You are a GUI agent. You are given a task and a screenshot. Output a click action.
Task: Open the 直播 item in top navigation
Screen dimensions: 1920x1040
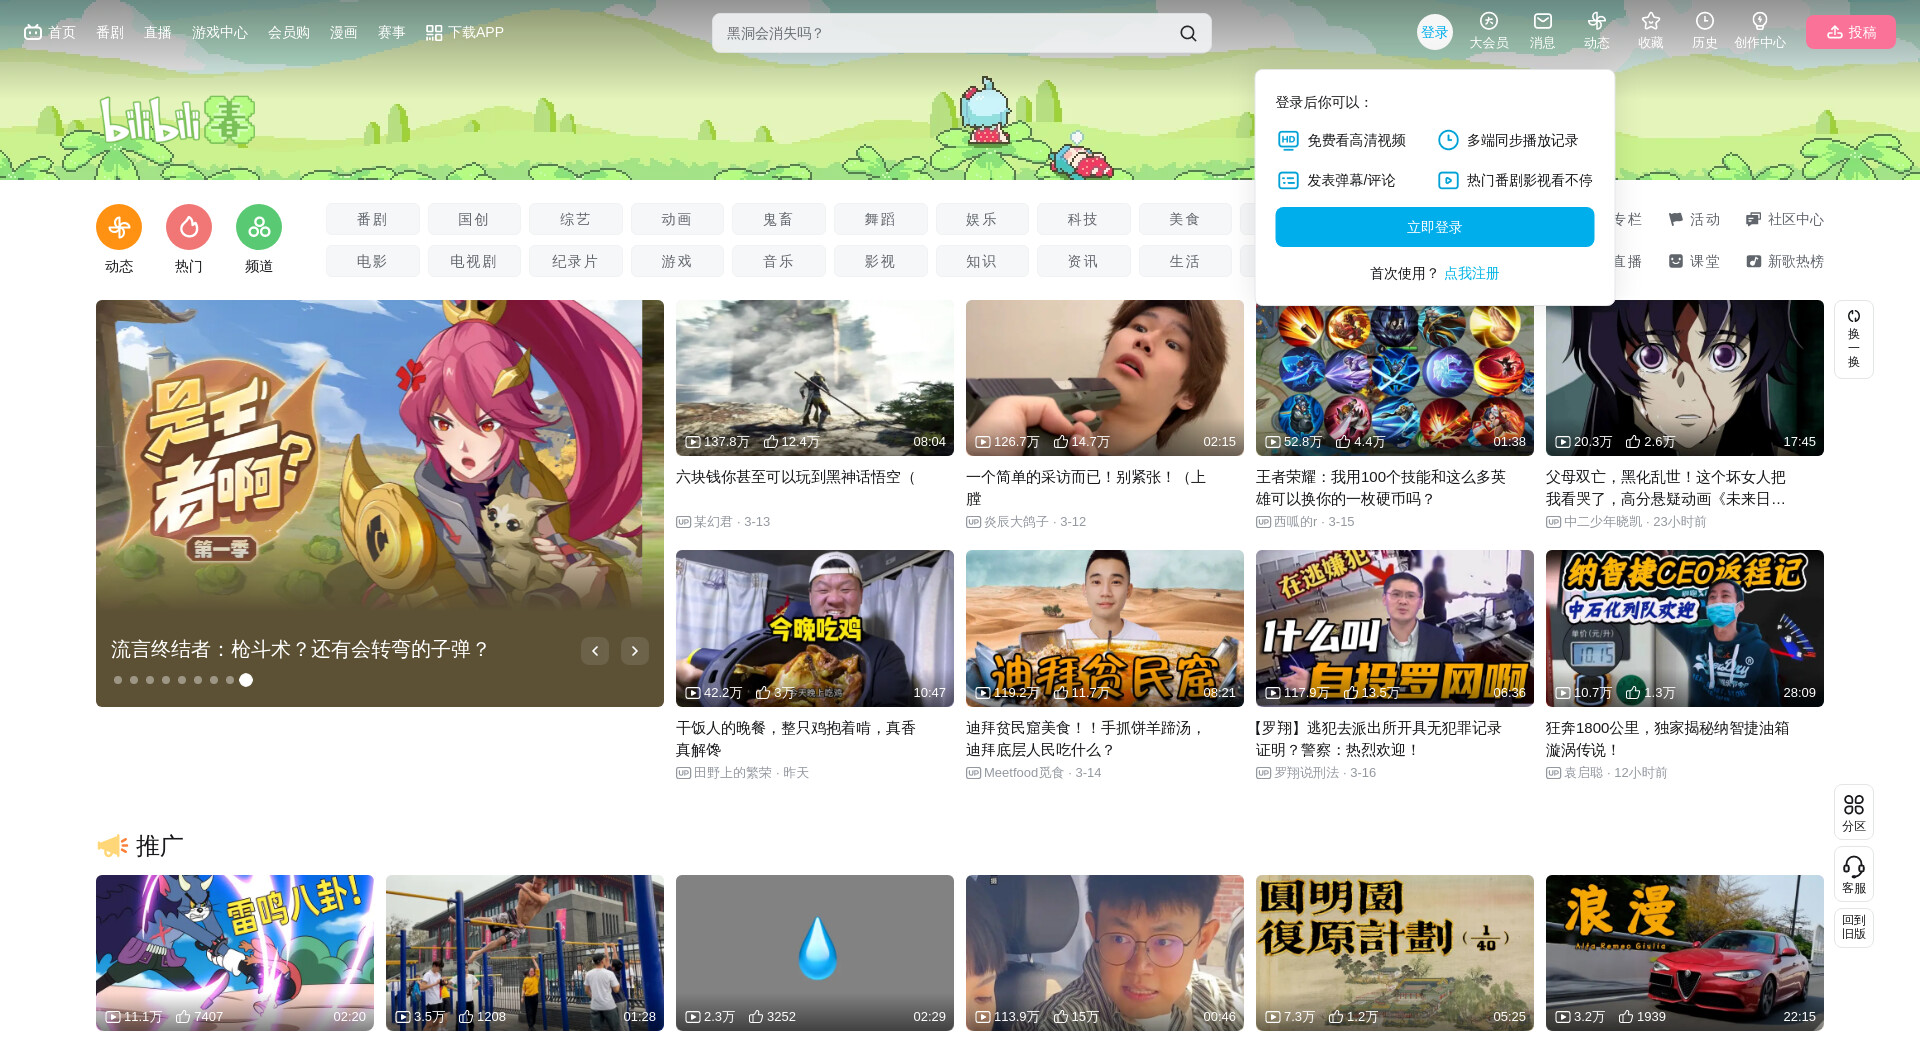(158, 32)
